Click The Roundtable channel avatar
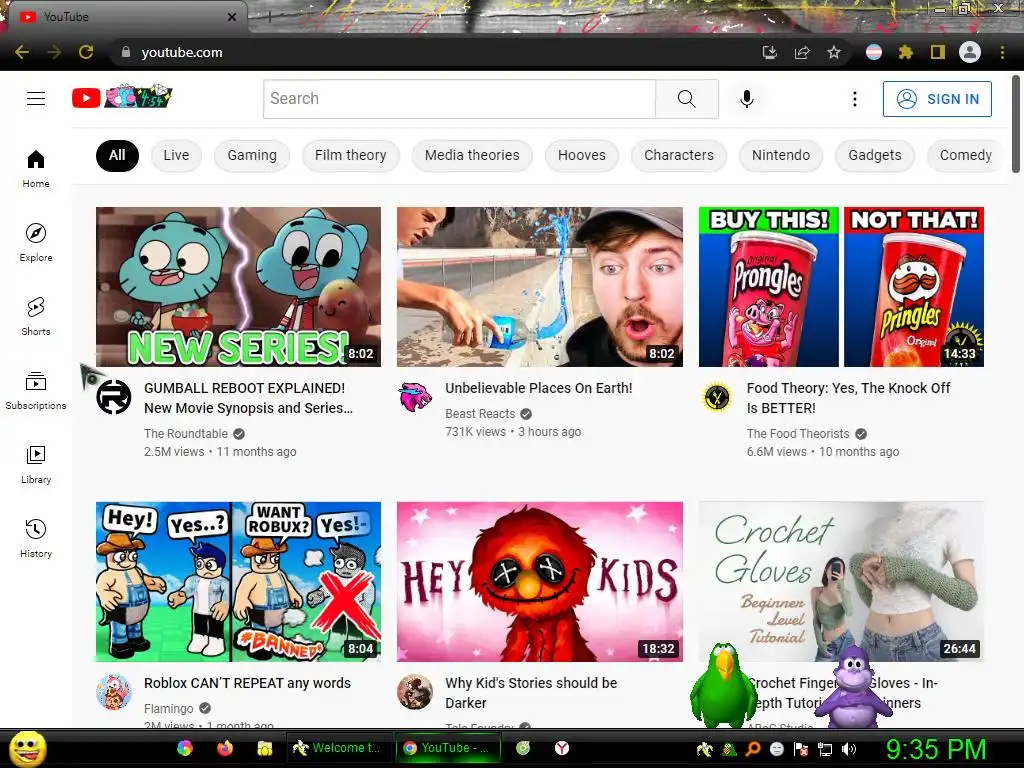Image resolution: width=1024 pixels, height=768 pixels. click(114, 397)
